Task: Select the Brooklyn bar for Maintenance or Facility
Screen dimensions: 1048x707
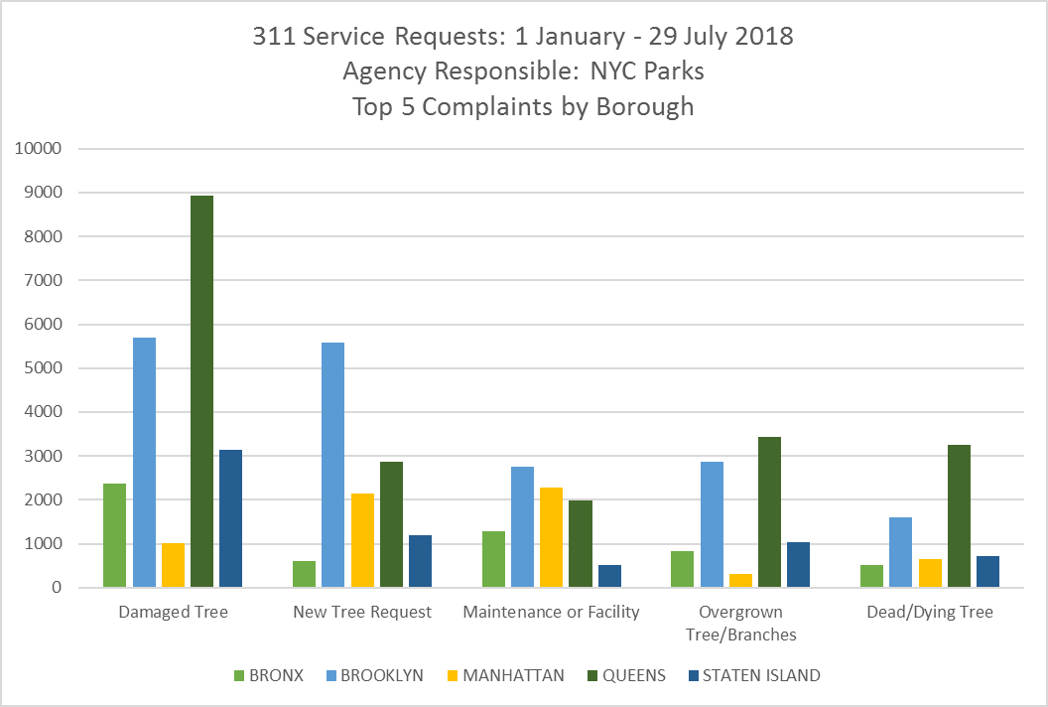Action: 523,527
